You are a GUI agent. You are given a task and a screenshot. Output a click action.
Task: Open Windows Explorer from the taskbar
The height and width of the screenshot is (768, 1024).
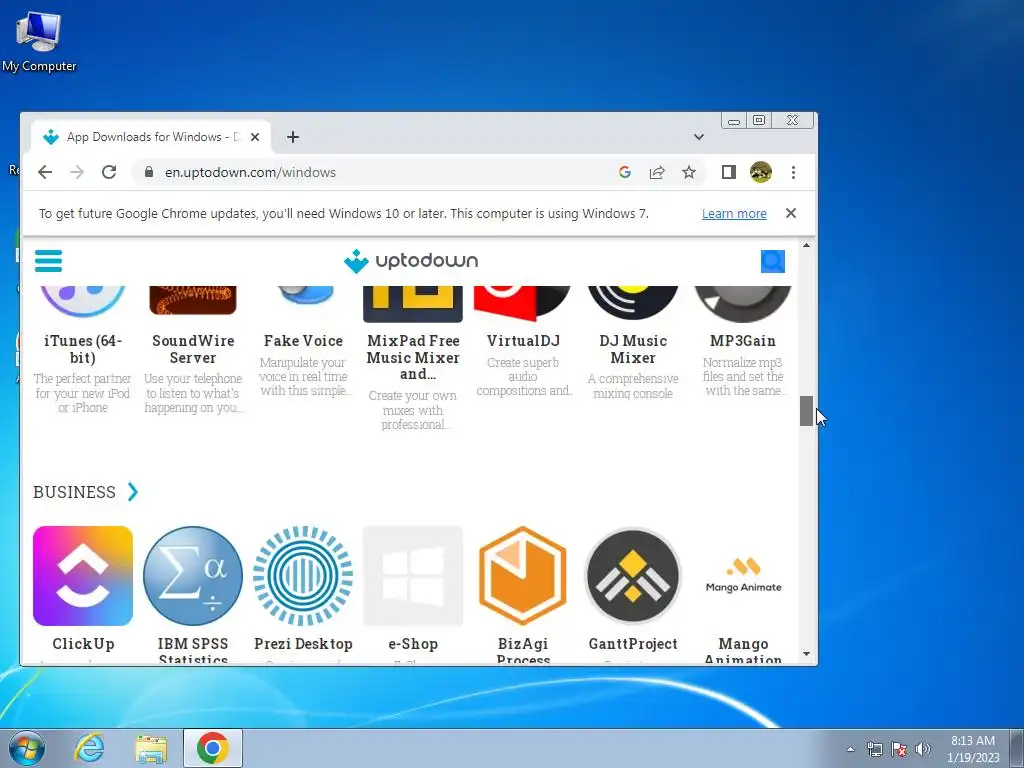point(151,748)
